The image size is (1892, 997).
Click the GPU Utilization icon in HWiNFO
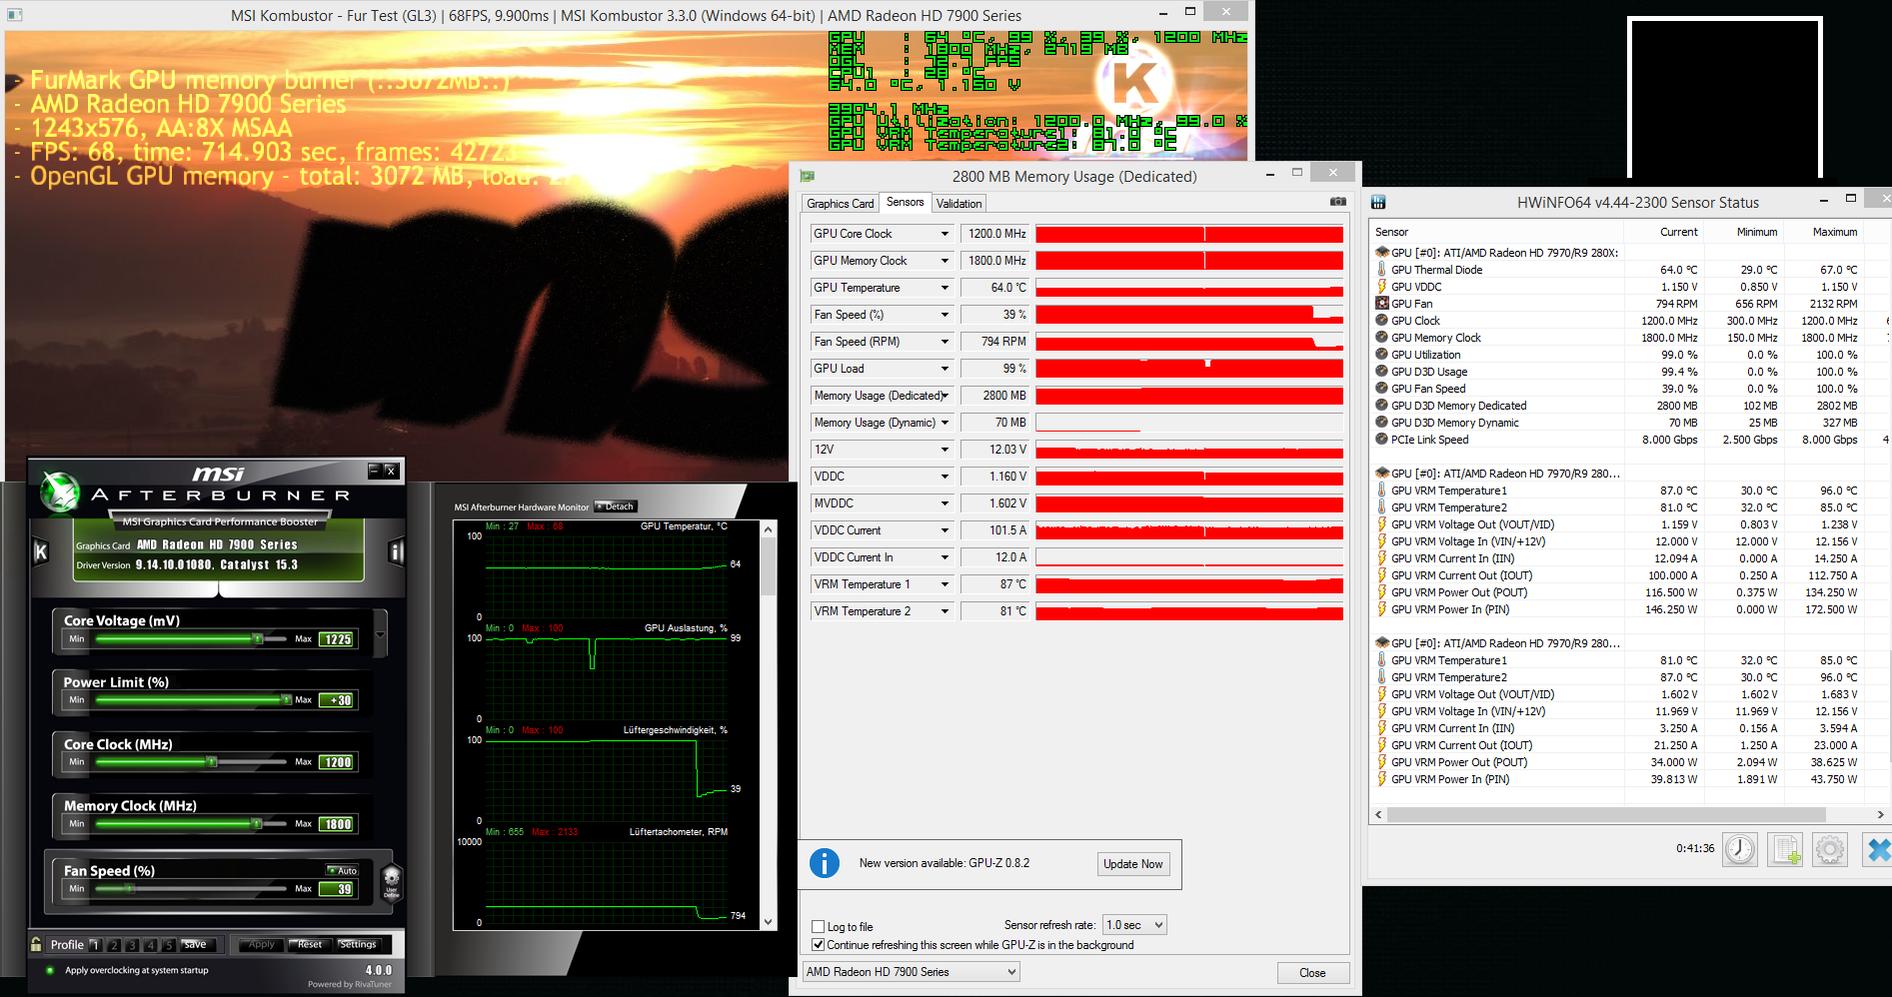1382,354
